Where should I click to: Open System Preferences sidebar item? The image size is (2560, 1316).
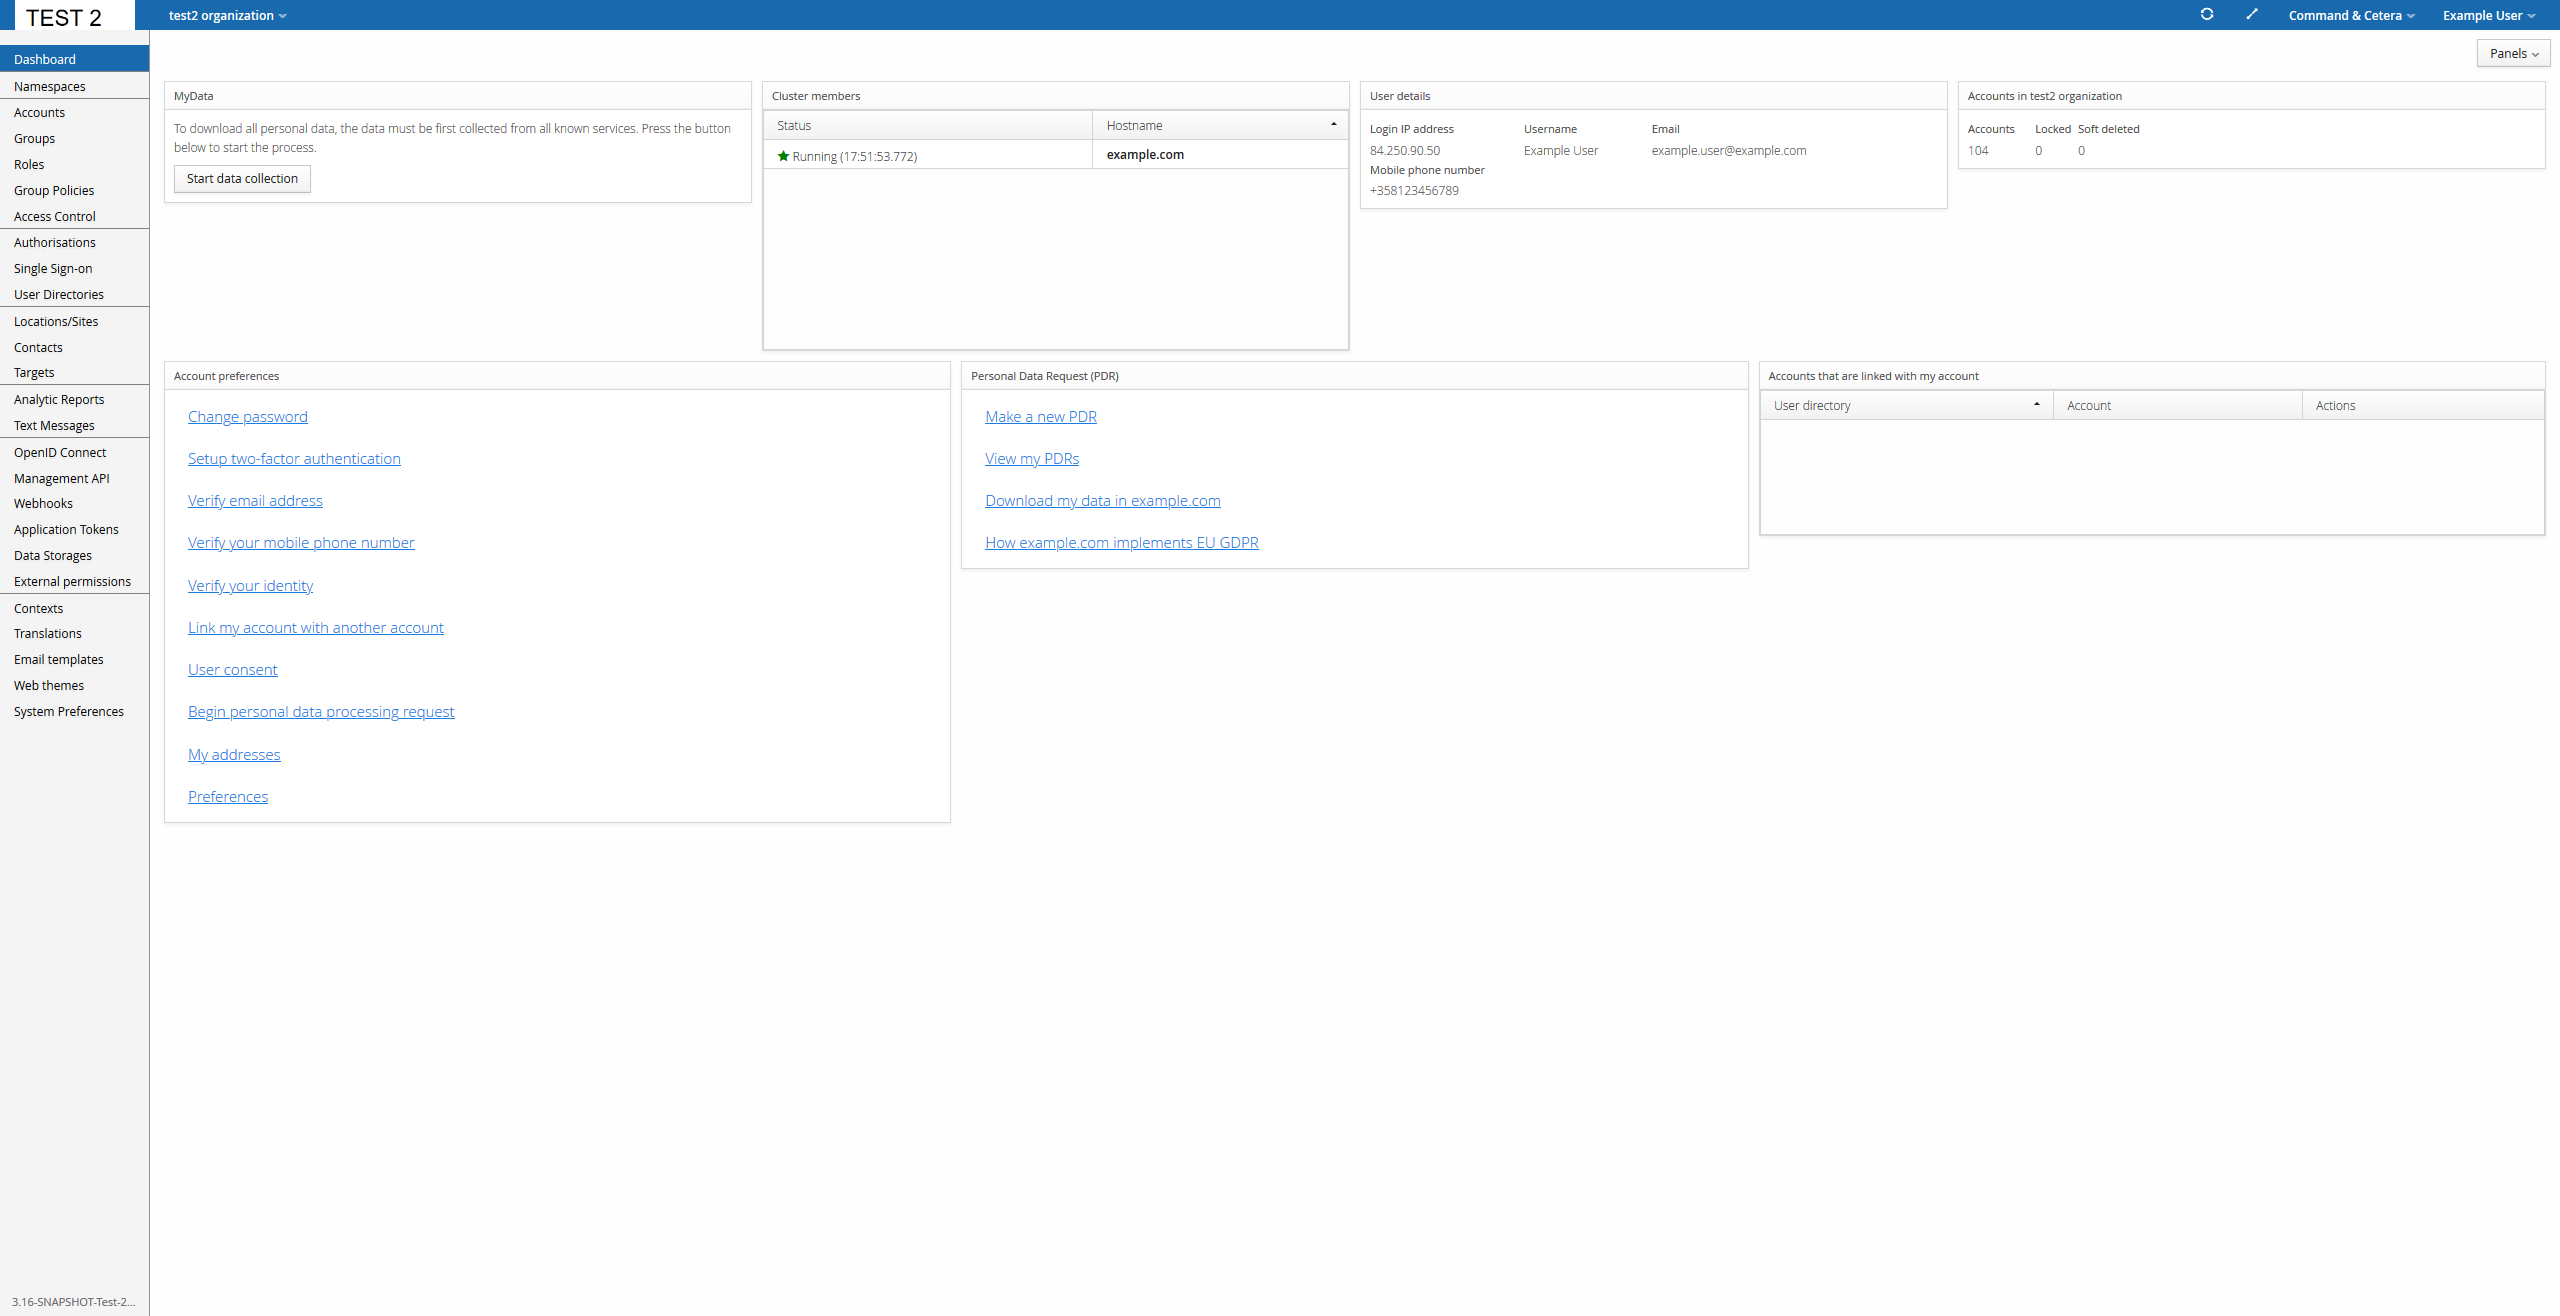pos(69,712)
